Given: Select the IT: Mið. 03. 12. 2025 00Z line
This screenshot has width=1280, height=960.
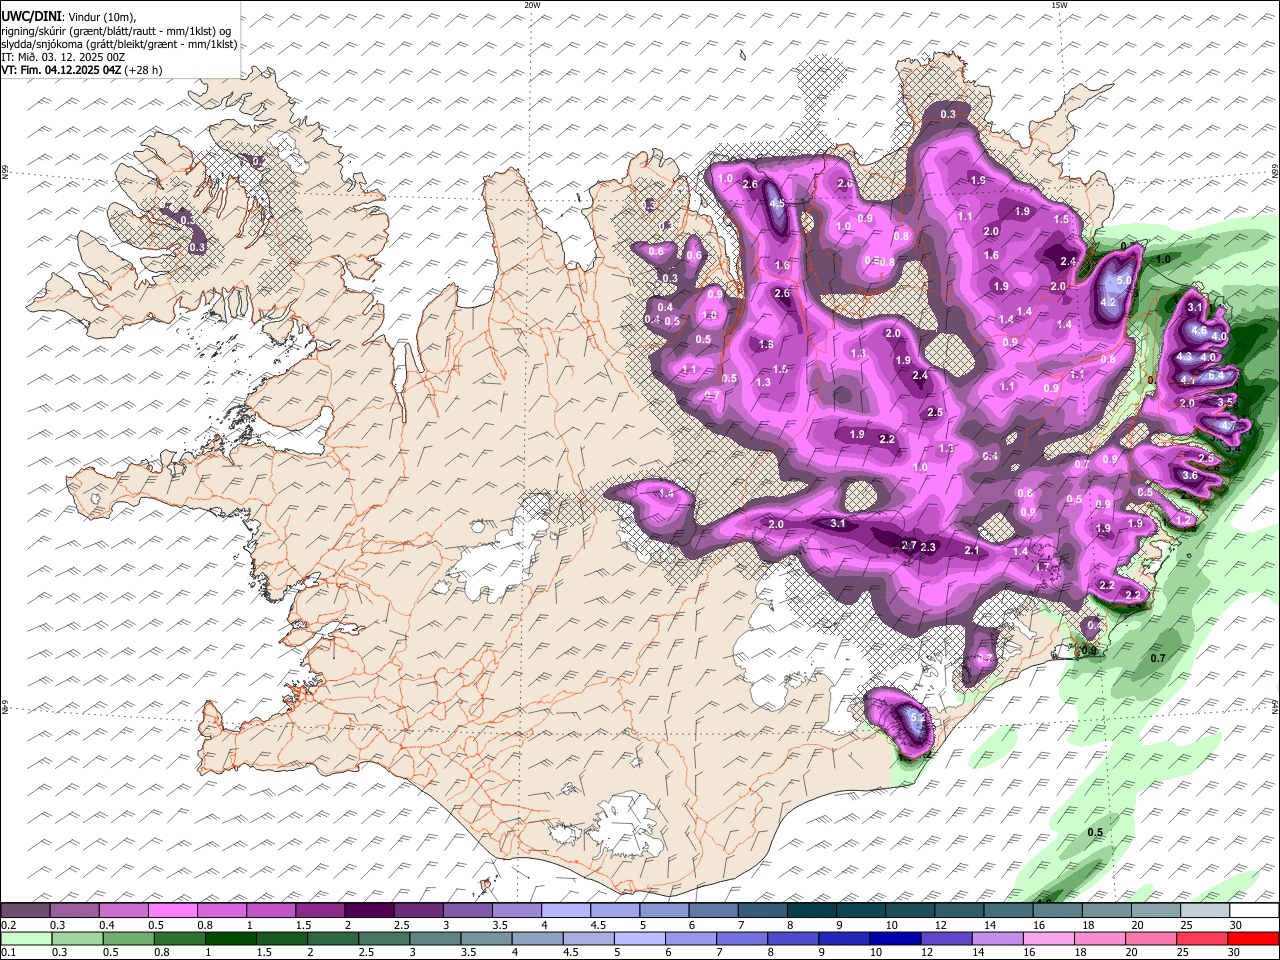Looking at the screenshot, I should [64, 57].
